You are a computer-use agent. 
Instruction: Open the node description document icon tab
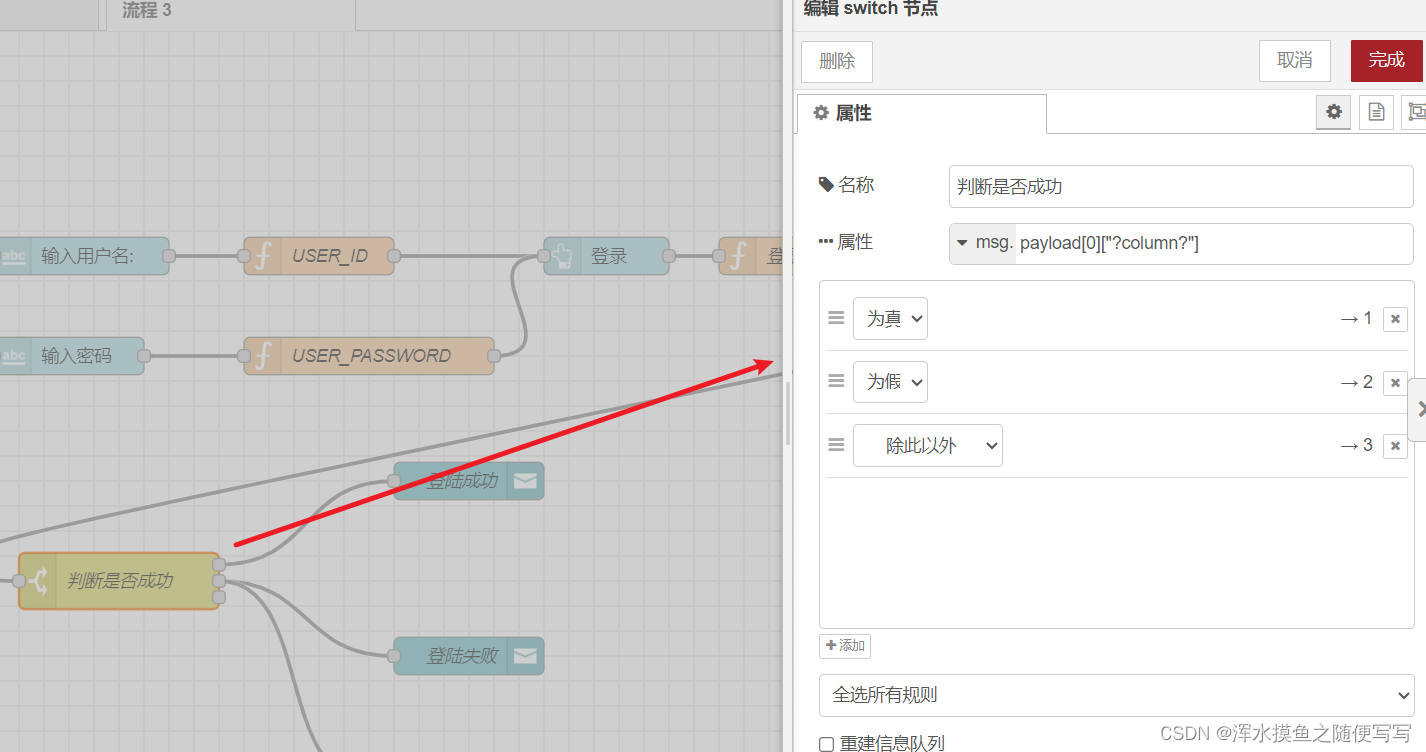pos(1375,112)
